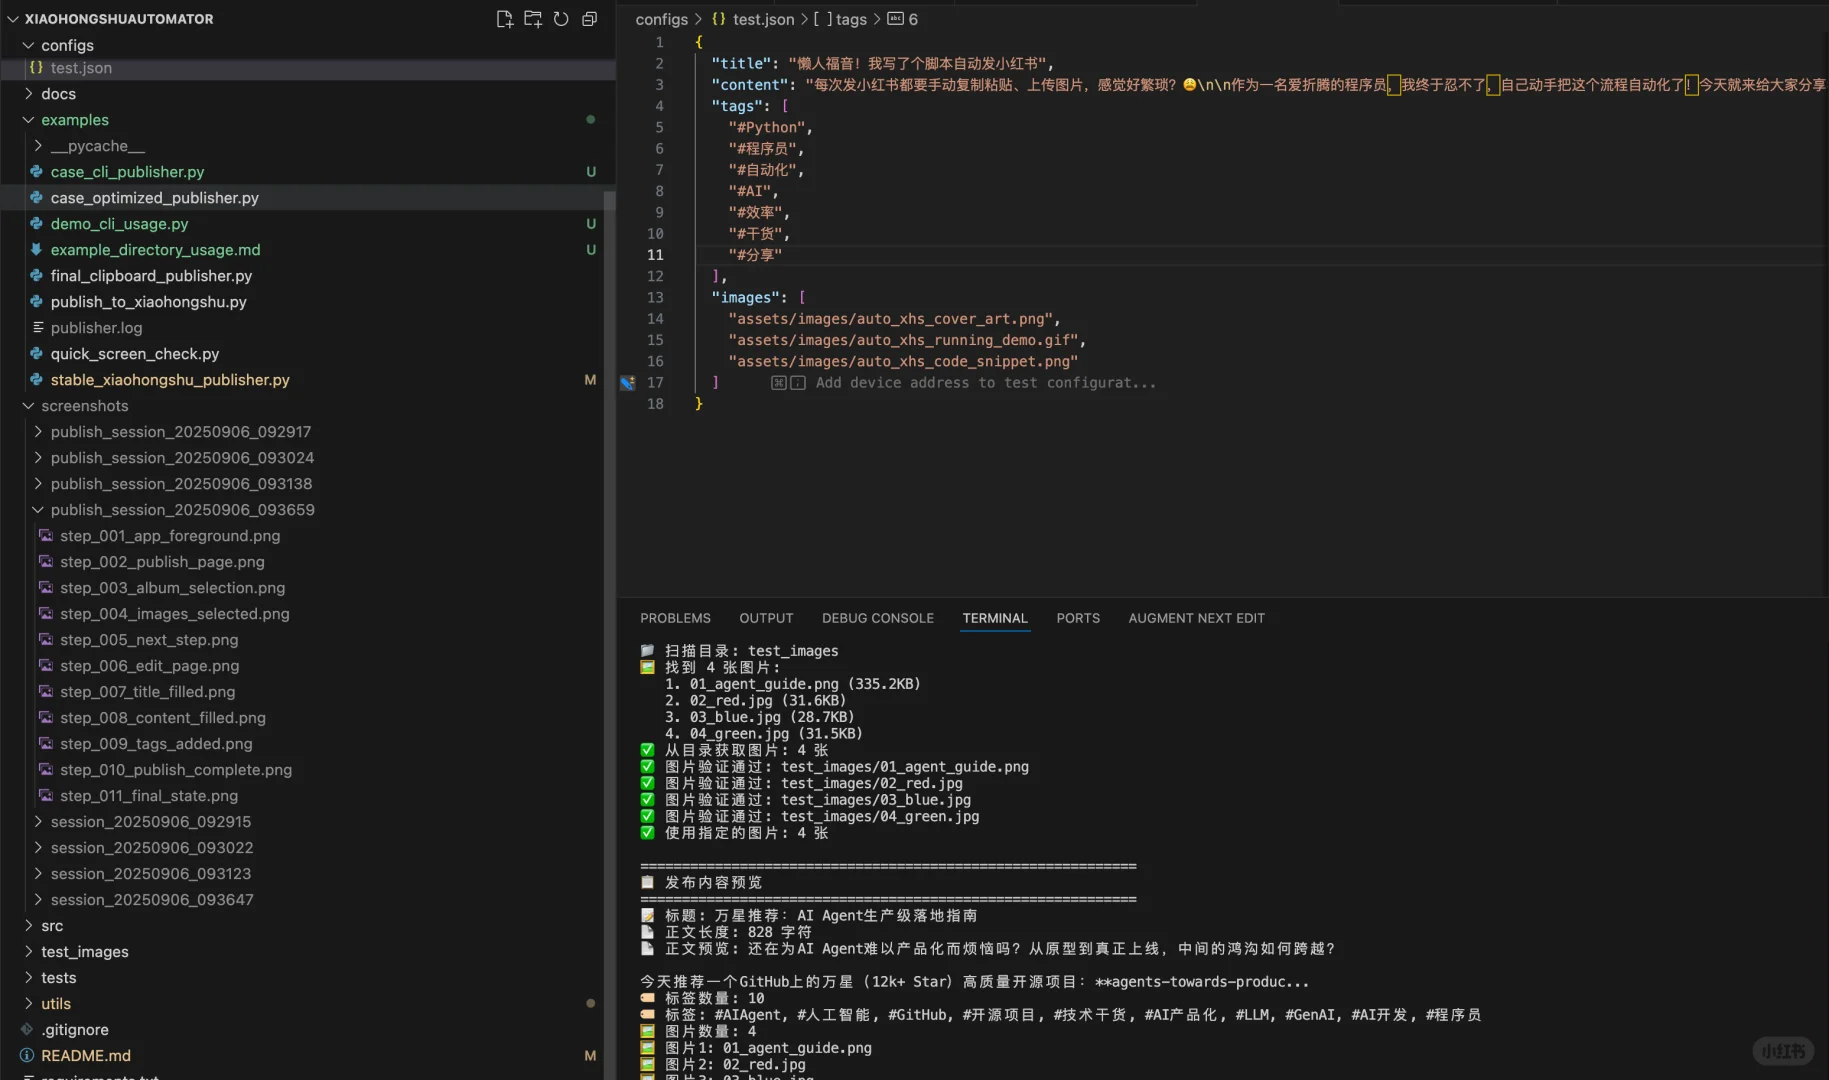Click the breadcrumb JSON braces icon before test.json
This screenshot has width=1829, height=1080.
(x=719, y=19)
